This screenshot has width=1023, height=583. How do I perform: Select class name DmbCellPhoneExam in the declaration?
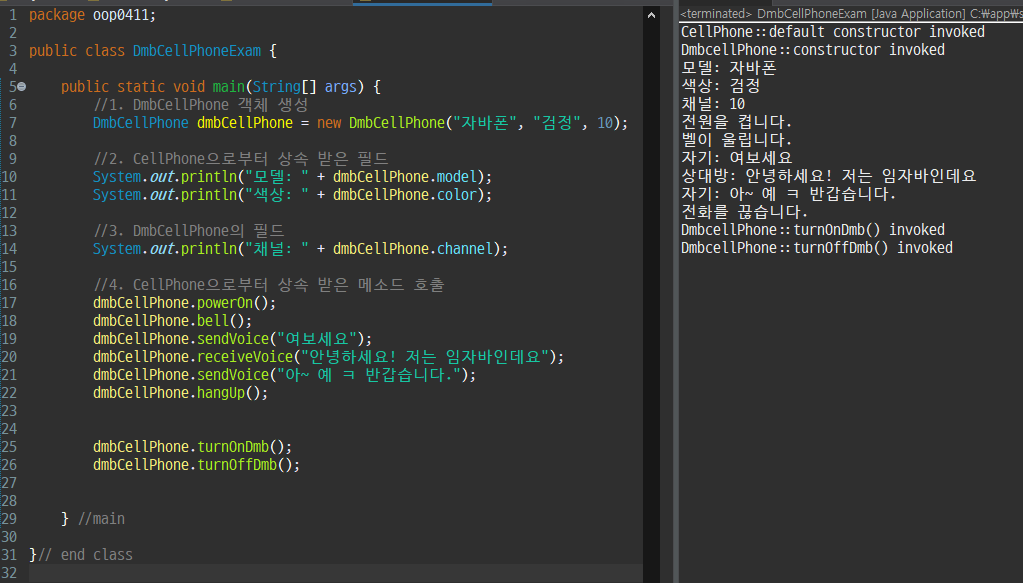click(196, 51)
